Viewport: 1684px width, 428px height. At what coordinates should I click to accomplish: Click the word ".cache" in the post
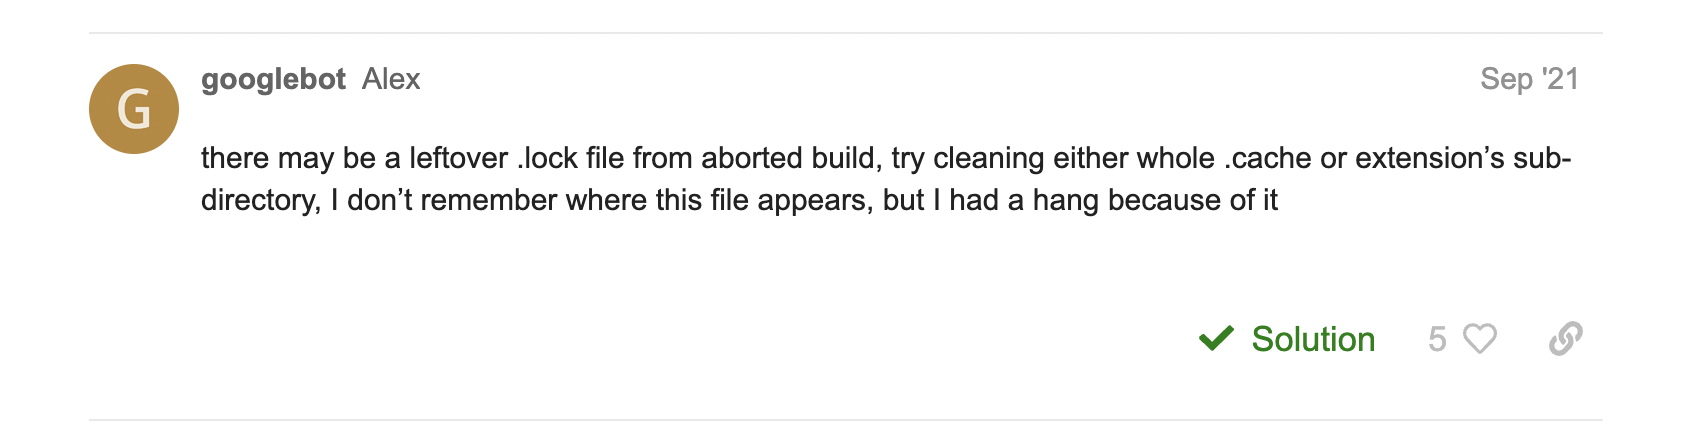click(x=1268, y=158)
